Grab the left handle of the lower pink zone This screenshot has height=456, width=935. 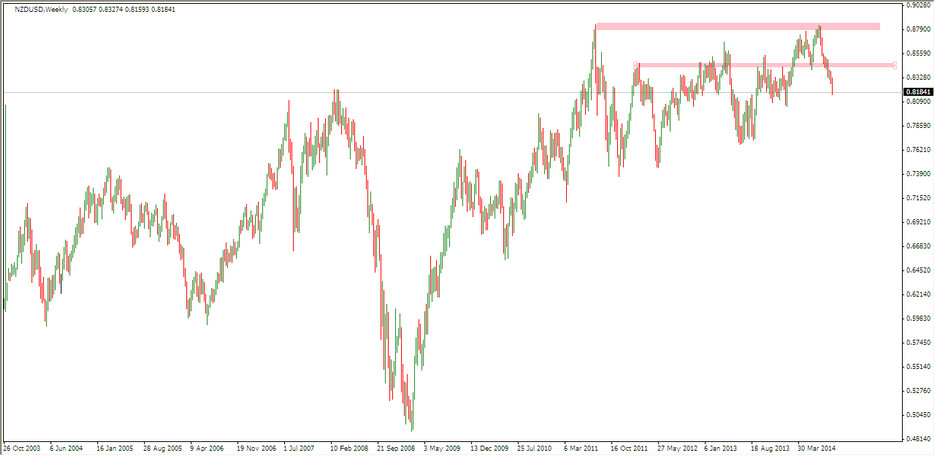click(636, 65)
